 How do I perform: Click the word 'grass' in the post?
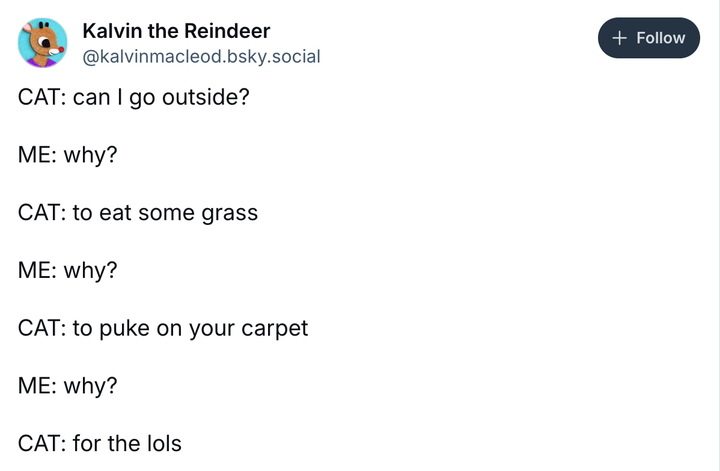point(230,214)
